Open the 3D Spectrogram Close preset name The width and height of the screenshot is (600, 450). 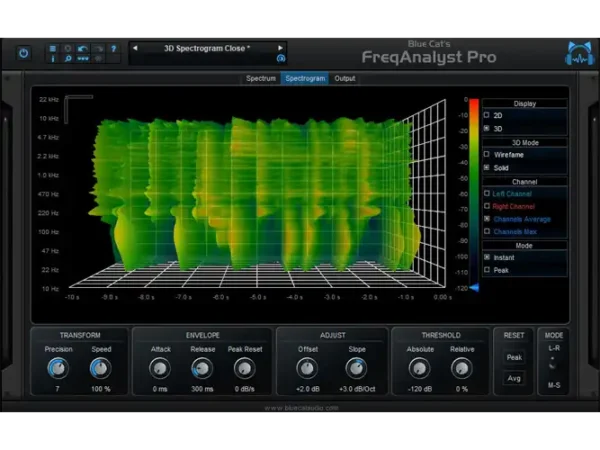coord(207,49)
